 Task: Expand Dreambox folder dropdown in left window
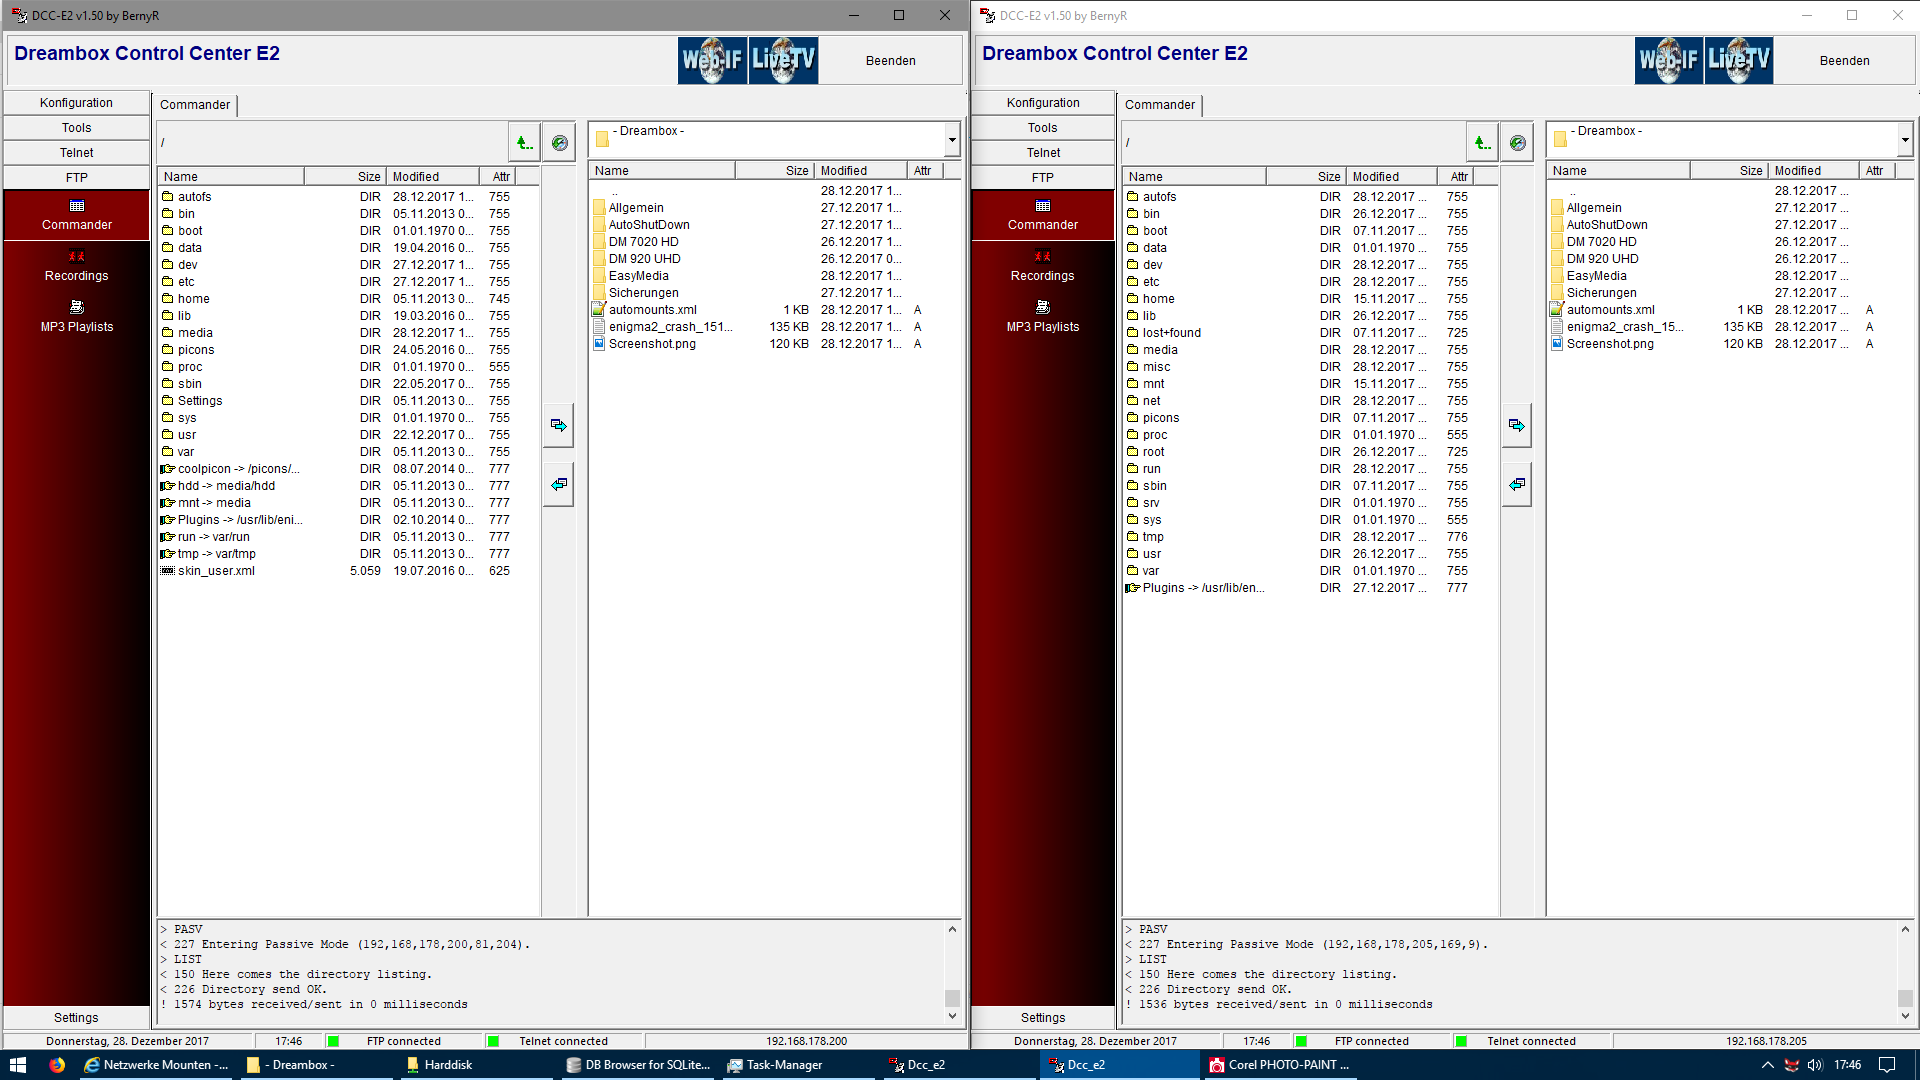click(952, 140)
